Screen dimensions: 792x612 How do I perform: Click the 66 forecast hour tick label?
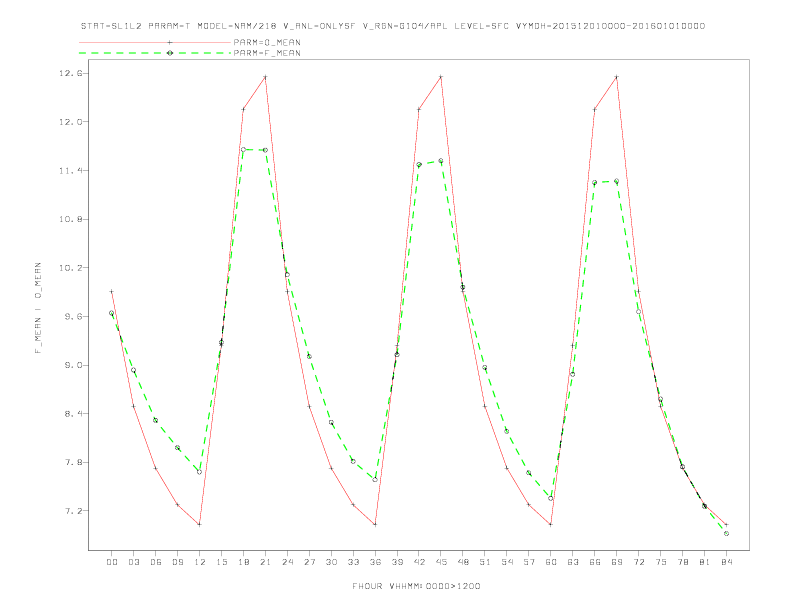tap(595, 562)
